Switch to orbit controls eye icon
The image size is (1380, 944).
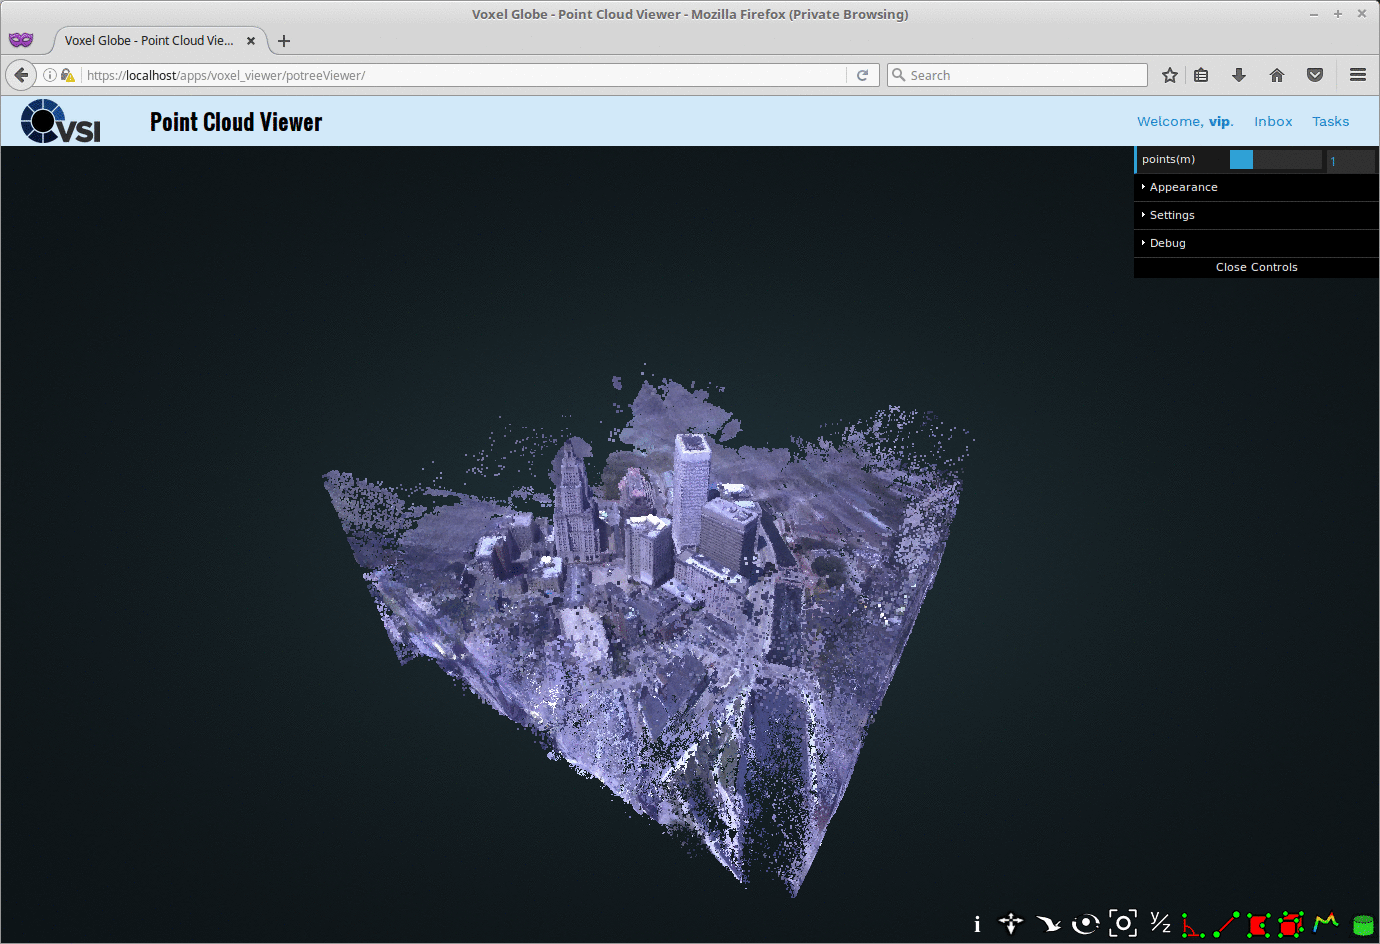[x=1085, y=924]
